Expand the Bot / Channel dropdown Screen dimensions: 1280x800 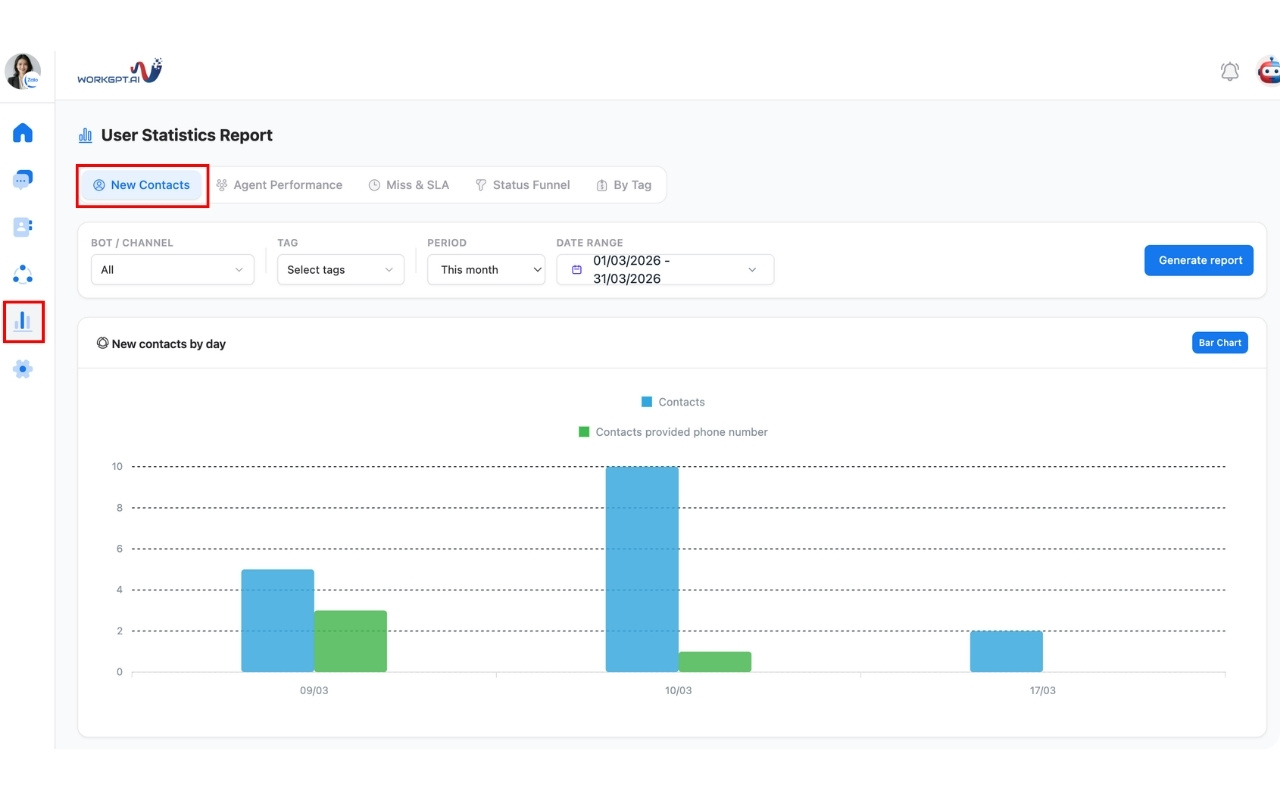172,270
